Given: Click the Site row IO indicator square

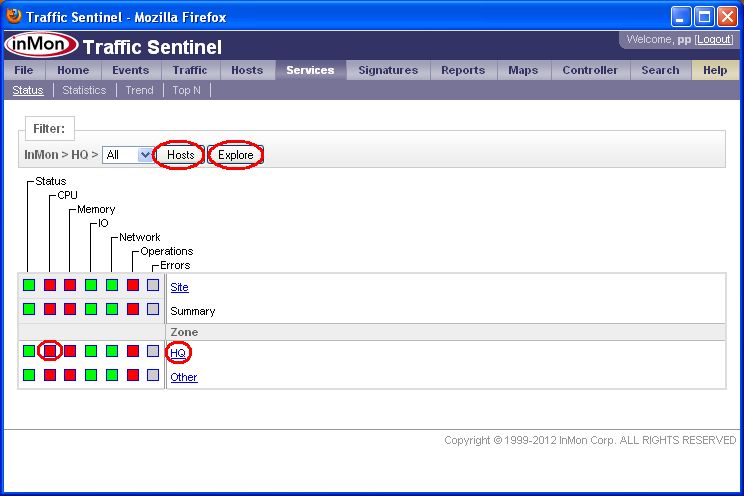Looking at the screenshot, I should pyautogui.click(x=91, y=285).
